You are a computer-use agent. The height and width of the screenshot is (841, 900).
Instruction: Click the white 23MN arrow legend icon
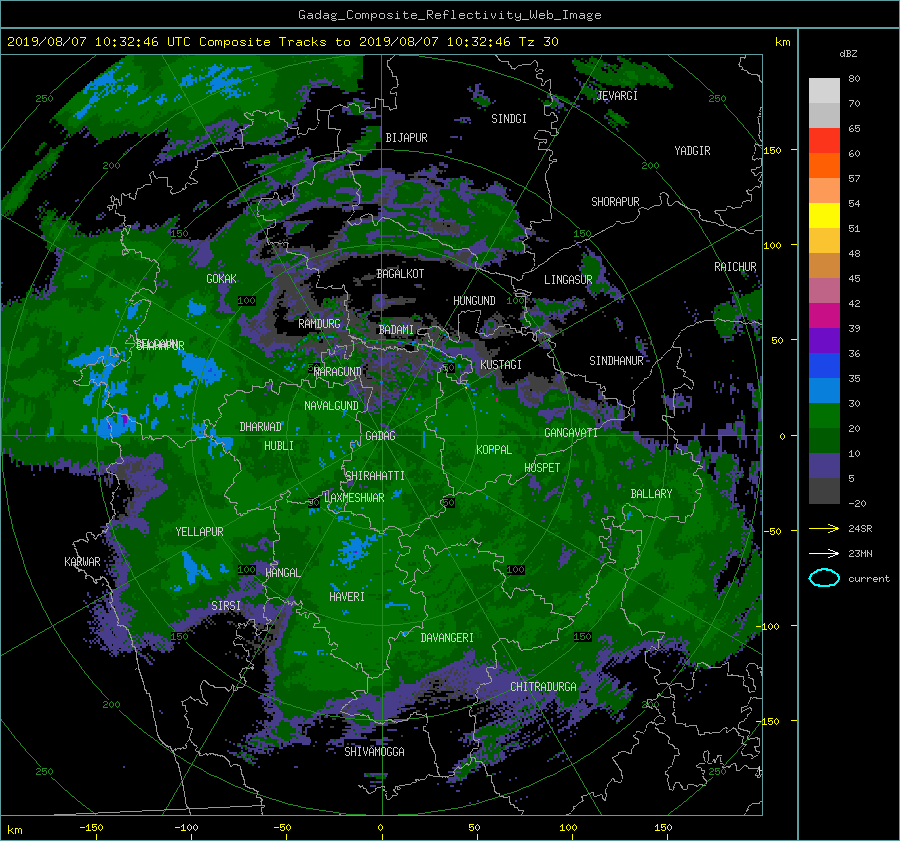(x=824, y=553)
